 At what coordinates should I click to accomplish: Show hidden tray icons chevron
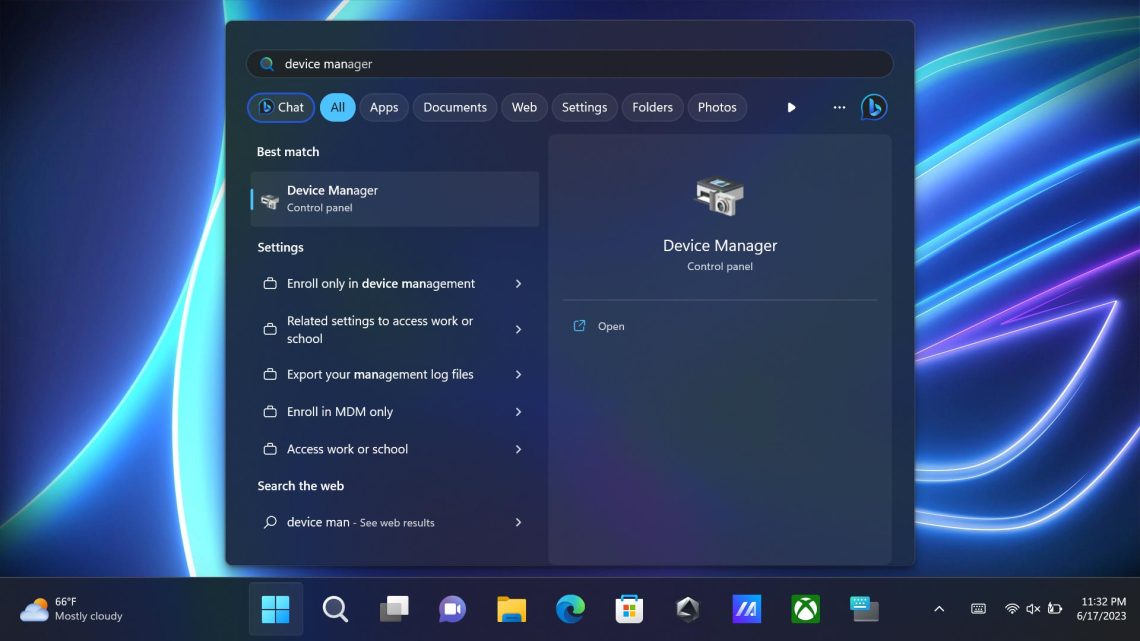tap(939, 609)
